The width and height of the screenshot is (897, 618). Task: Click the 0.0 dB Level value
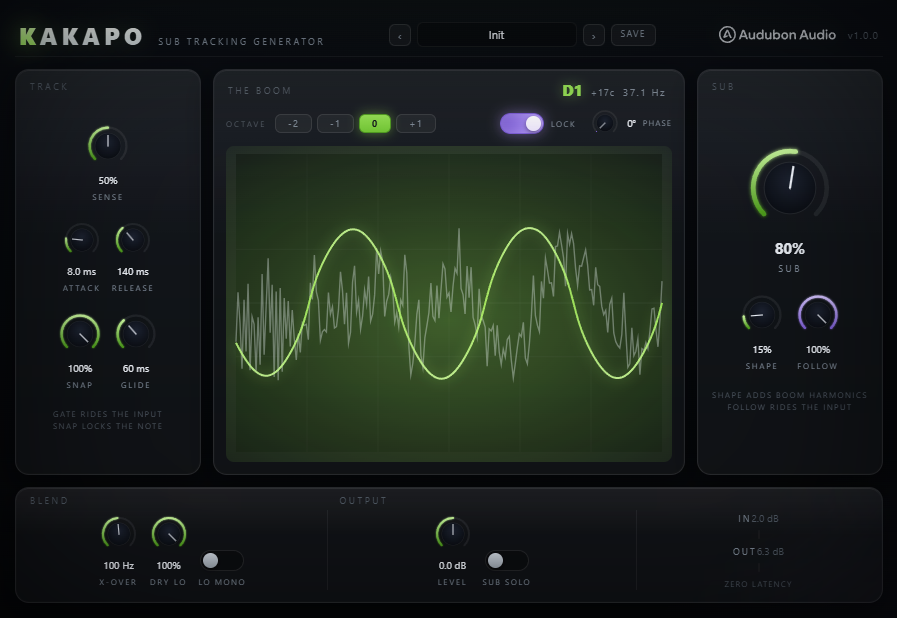pyautogui.click(x=453, y=566)
